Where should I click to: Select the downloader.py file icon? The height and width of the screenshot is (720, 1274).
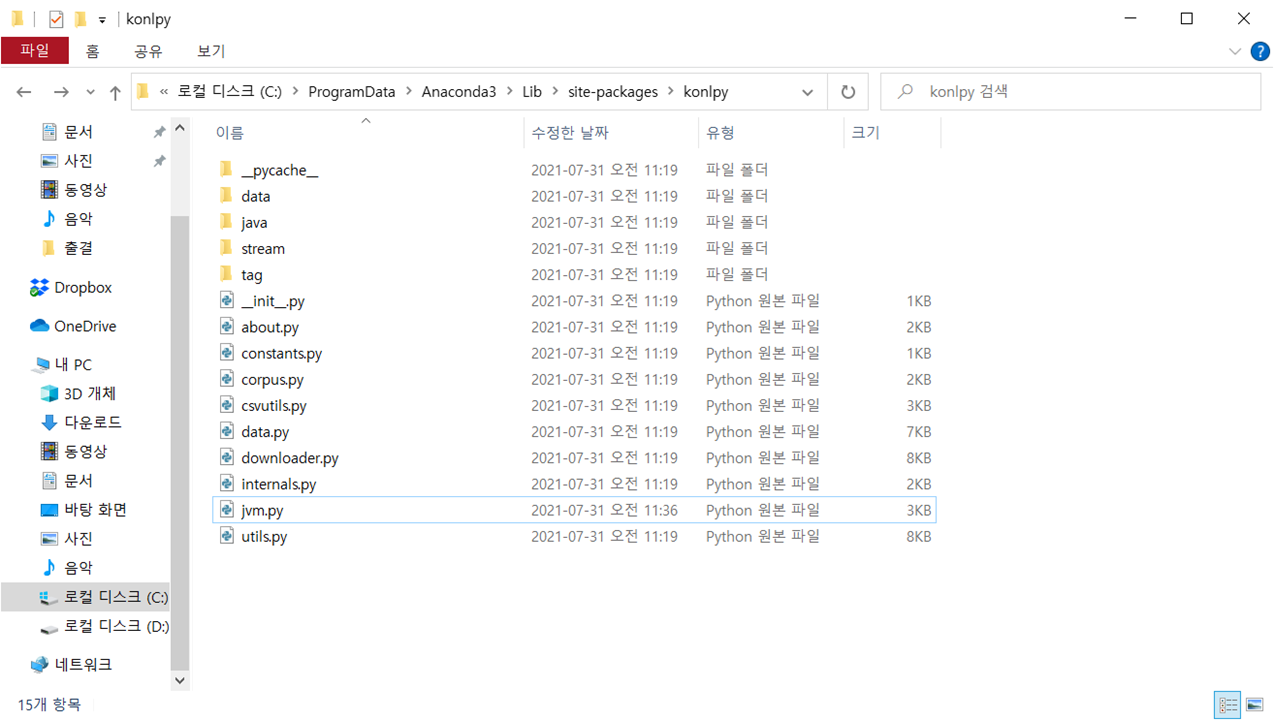point(227,457)
